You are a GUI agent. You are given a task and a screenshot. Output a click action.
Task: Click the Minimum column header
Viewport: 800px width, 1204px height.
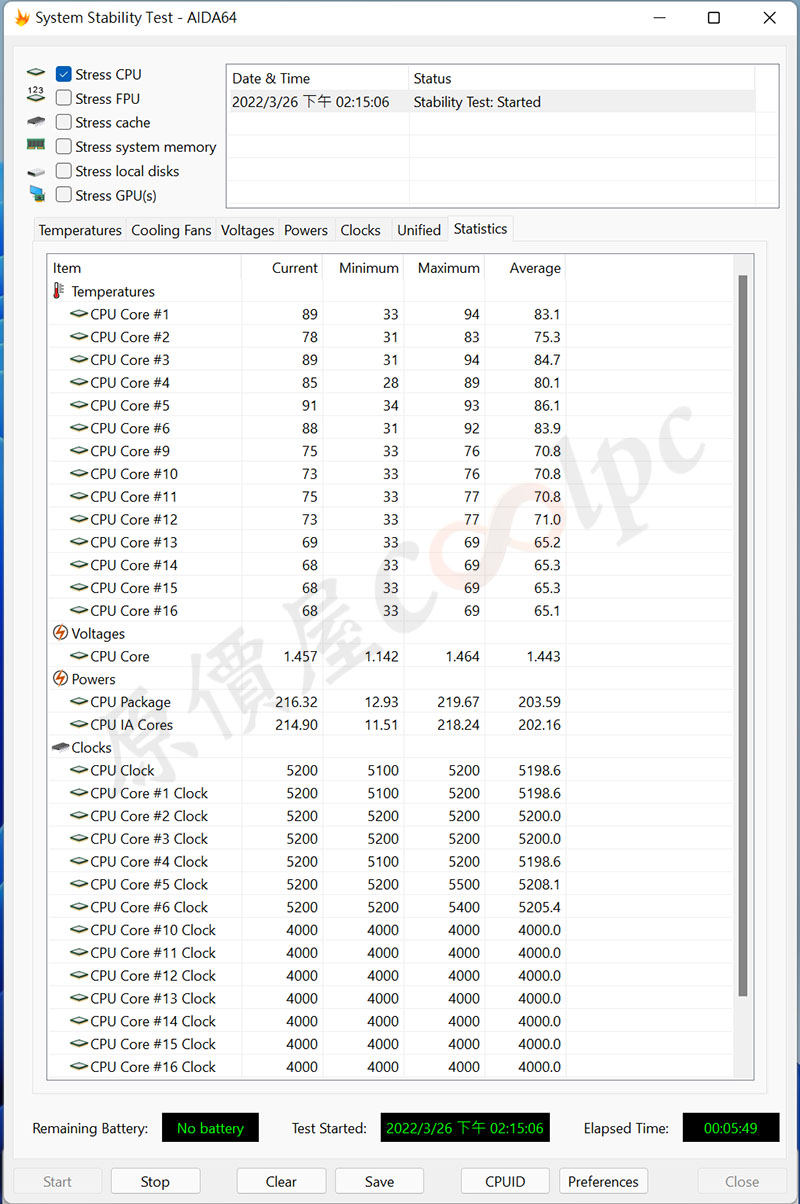(x=363, y=268)
